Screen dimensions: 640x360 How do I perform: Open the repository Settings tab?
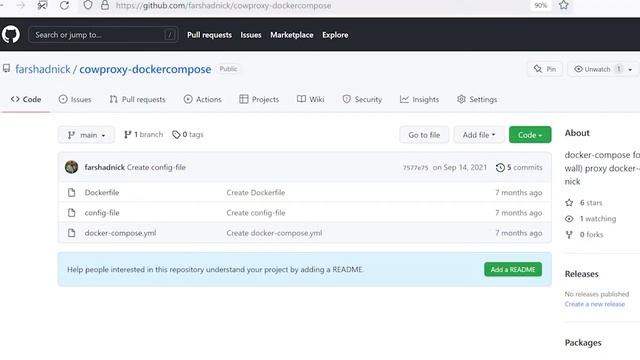tap(477, 99)
